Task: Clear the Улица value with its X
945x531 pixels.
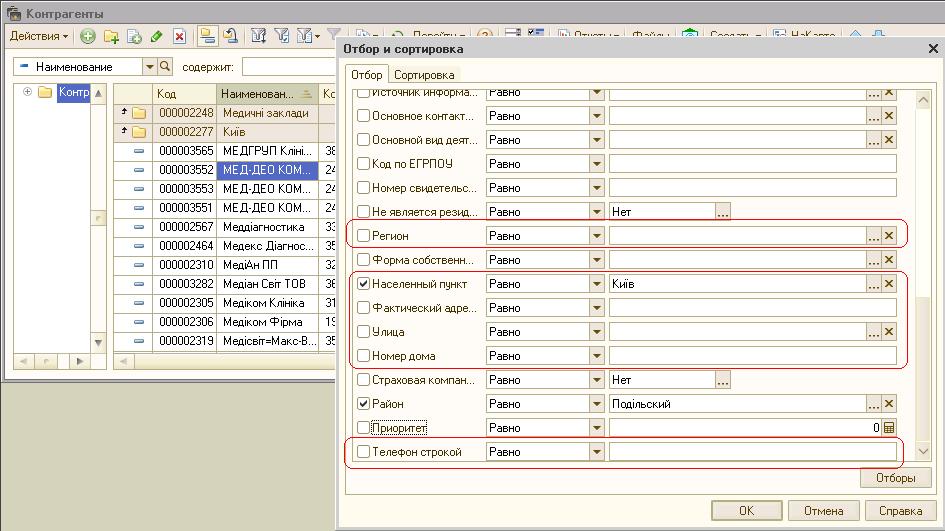Action: pyautogui.click(x=889, y=331)
